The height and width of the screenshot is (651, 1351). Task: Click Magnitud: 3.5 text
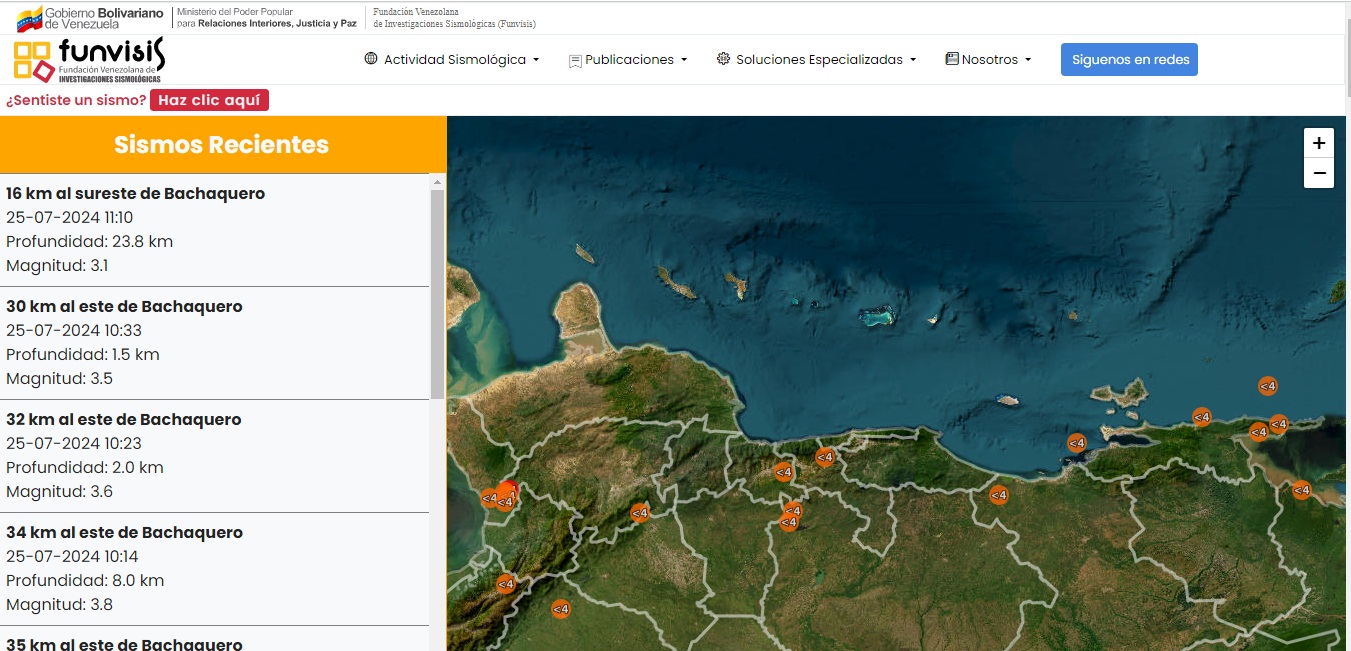click(60, 379)
